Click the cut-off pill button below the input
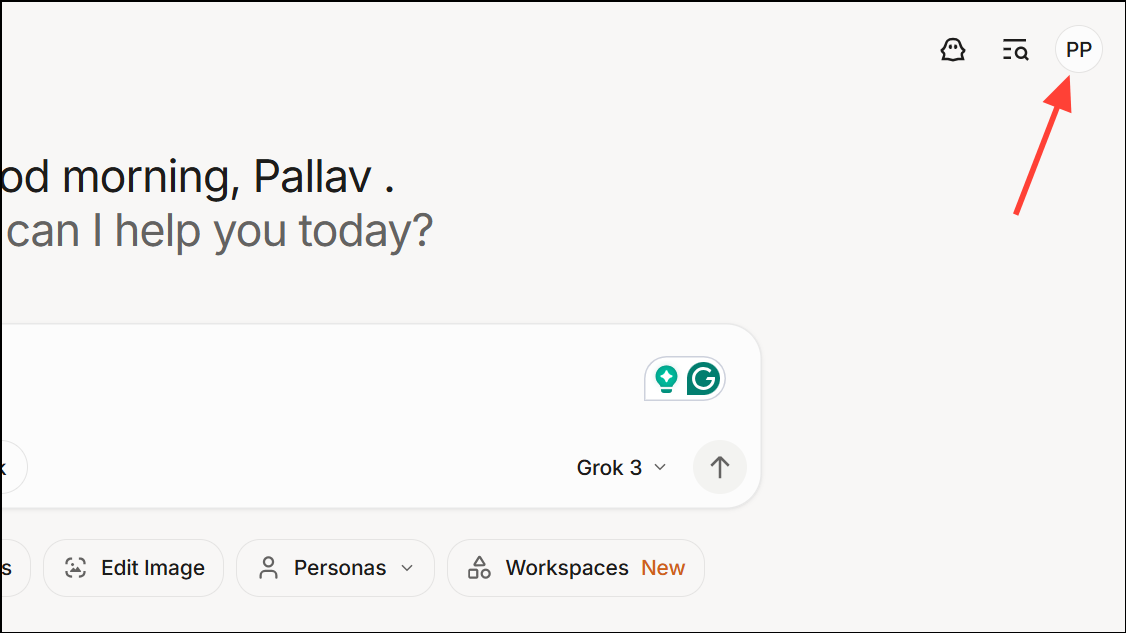This screenshot has height=633, width=1126. click(10, 467)
